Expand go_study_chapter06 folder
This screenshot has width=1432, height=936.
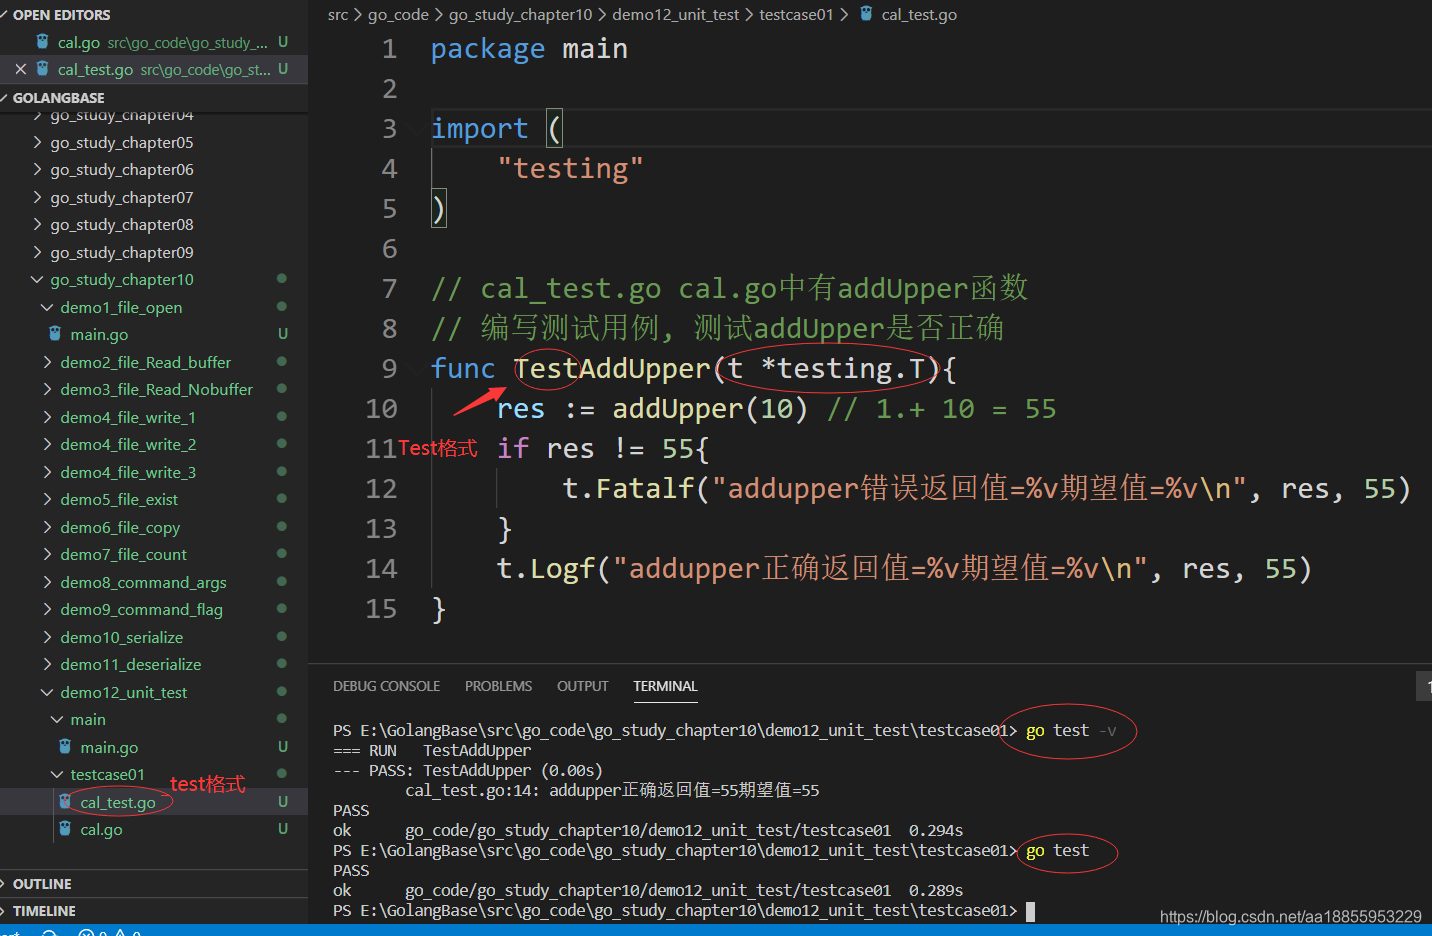coord(37,170)
